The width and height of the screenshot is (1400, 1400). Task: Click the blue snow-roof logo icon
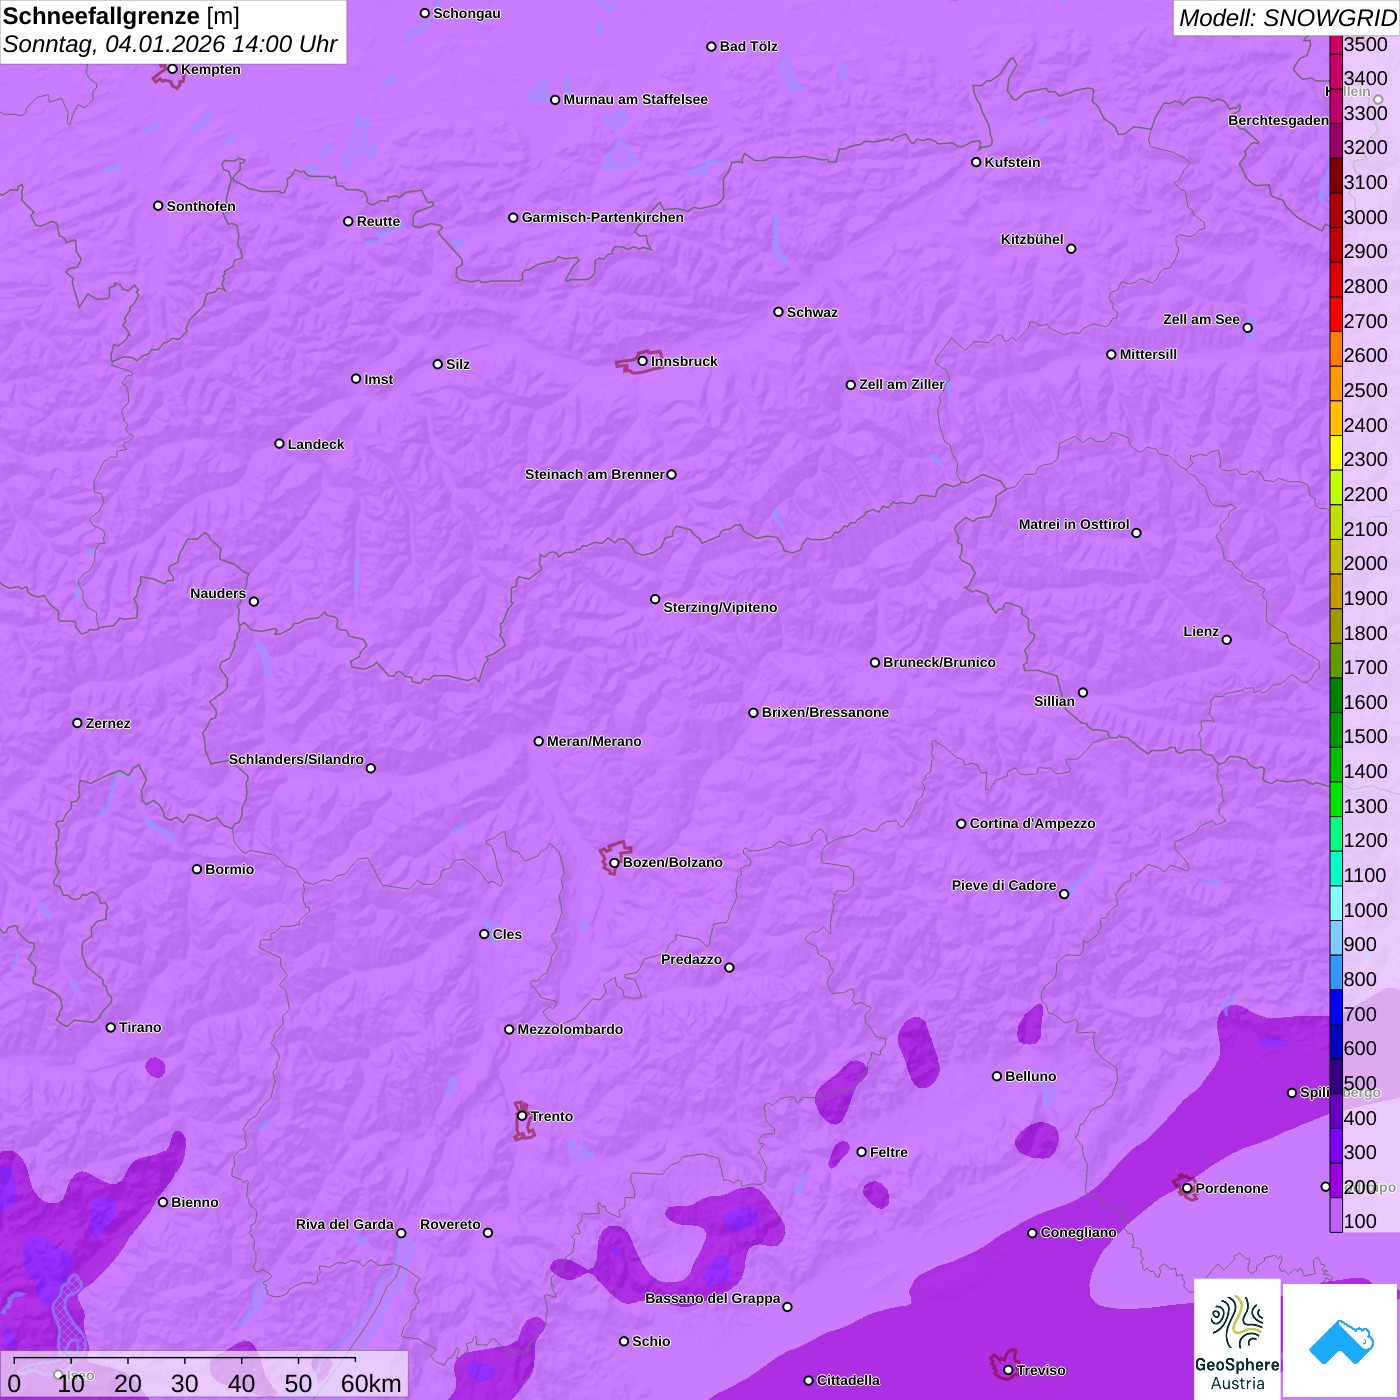(x=1341, y=1343)
